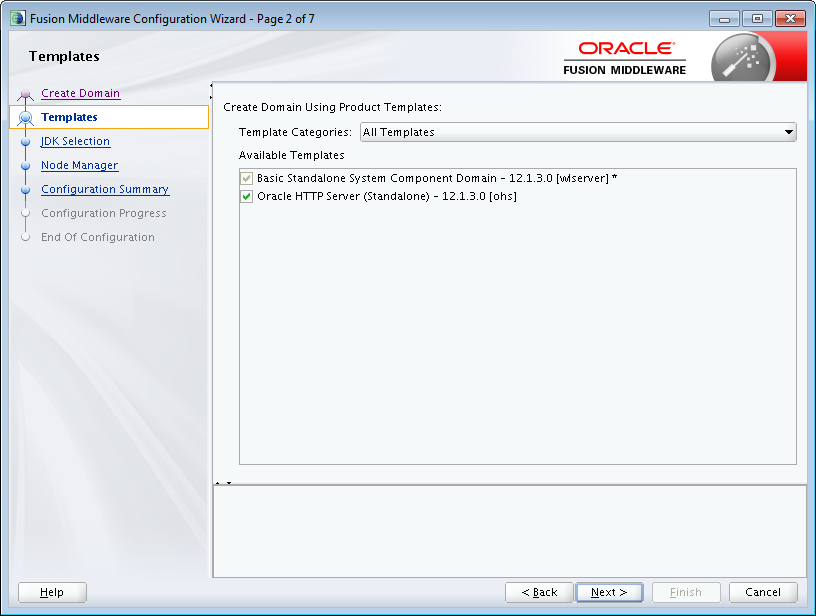Click the JDK Selection step bullet icon

[25, 141]
